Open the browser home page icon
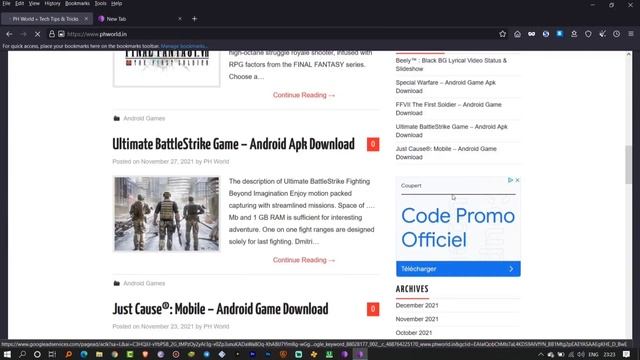This screenshot has width=640, height=360. coord(517,34)
